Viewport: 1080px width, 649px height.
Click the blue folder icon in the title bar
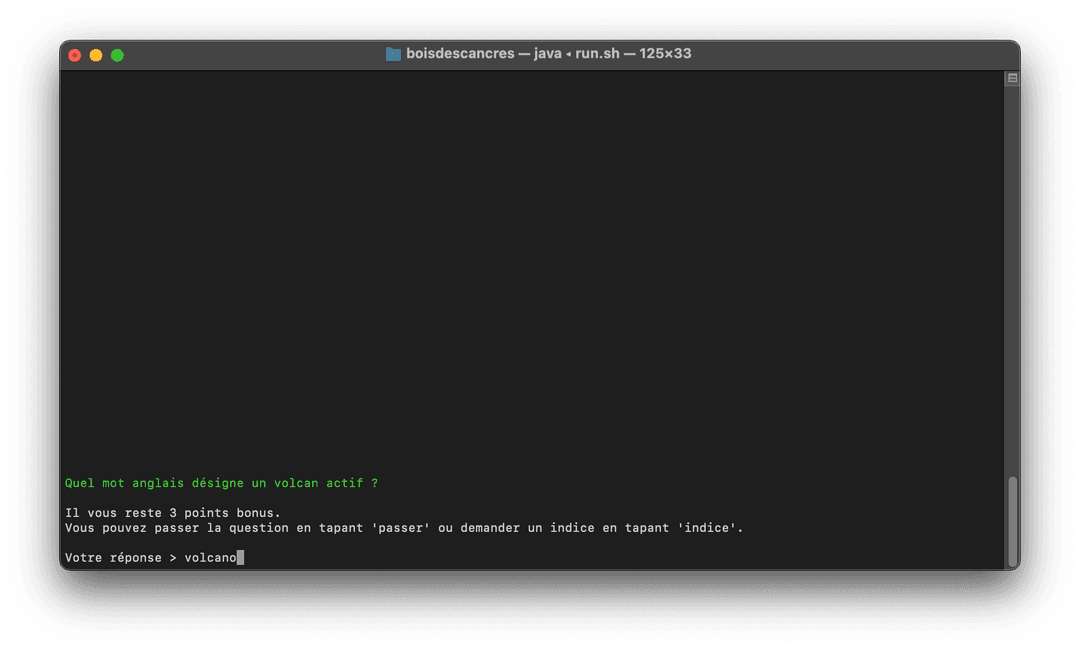click(x=392, y=54)
